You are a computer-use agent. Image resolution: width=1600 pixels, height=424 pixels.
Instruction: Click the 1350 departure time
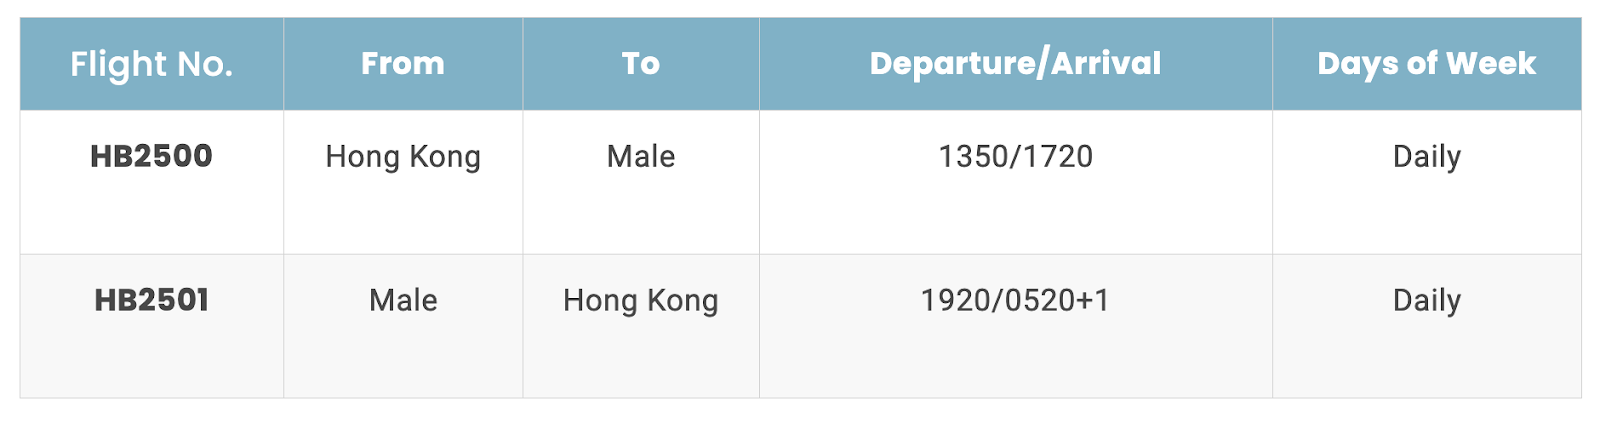click(973, 157)
